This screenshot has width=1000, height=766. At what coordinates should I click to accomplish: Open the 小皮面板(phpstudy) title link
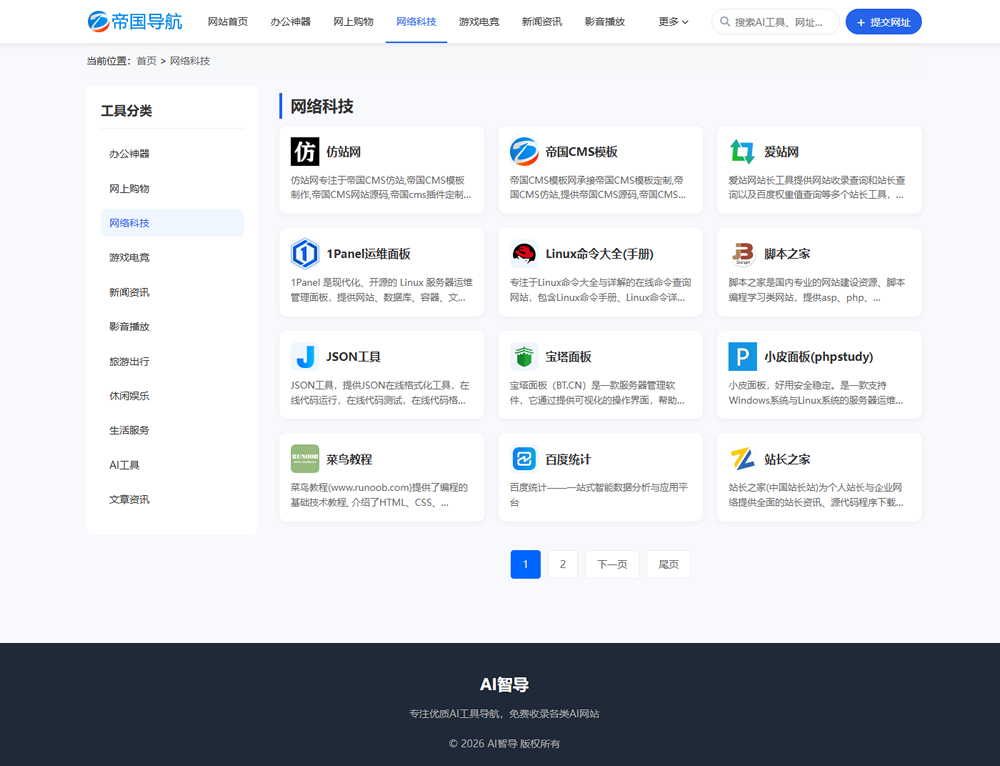coord(819,357)
